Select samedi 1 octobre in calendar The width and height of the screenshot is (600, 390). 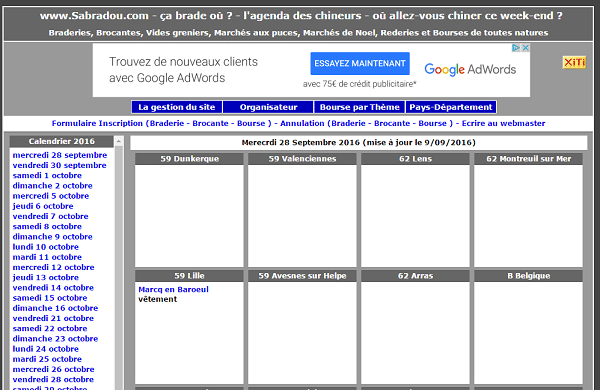47,175
